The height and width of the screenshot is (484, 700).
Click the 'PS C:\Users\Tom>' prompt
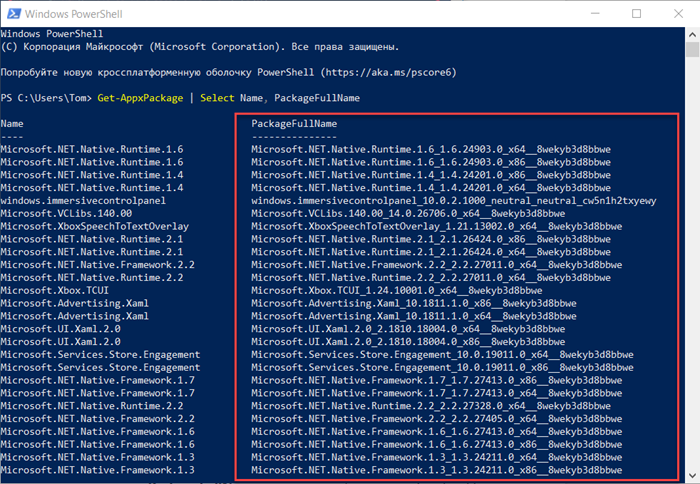click(46, 98)
